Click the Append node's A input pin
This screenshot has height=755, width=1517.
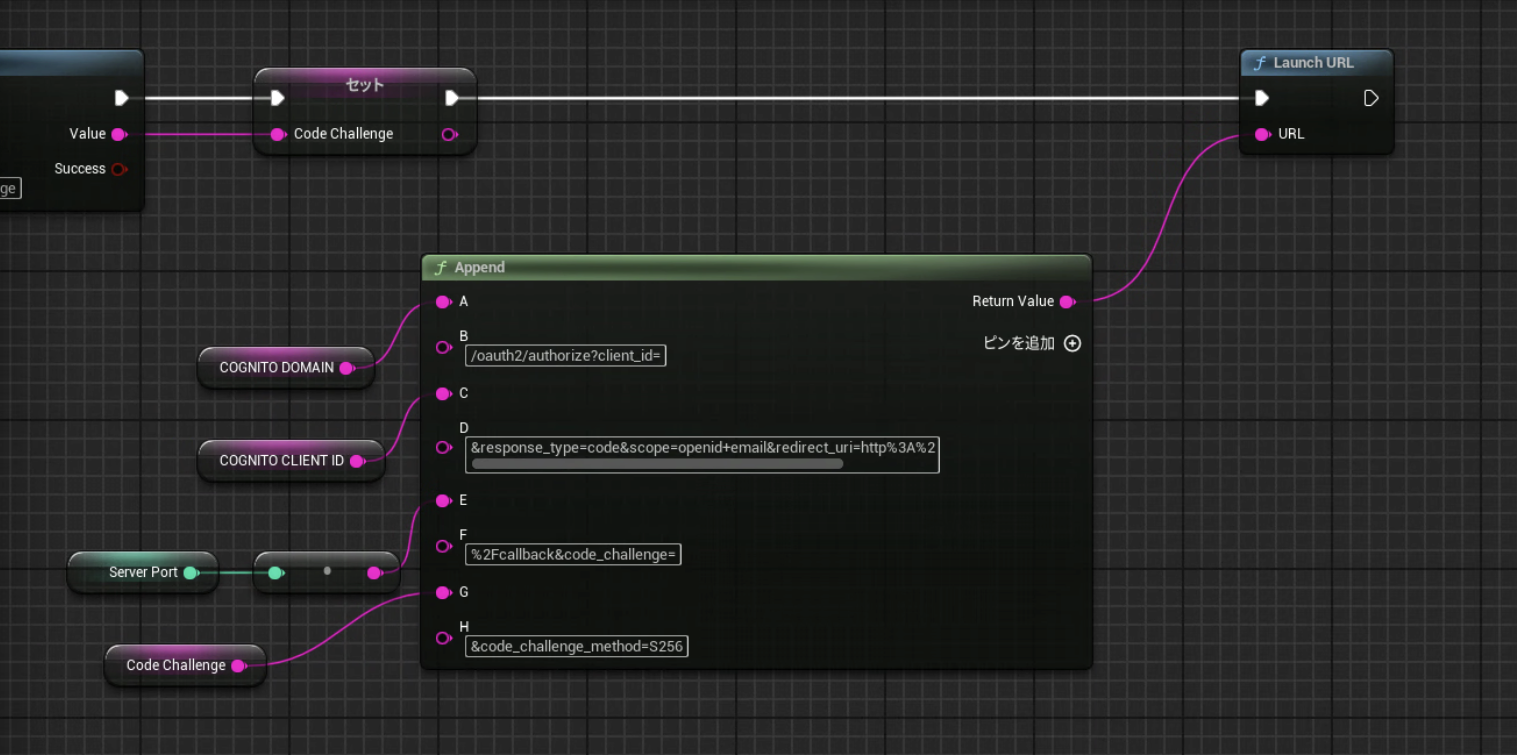[x=443, y=302]
